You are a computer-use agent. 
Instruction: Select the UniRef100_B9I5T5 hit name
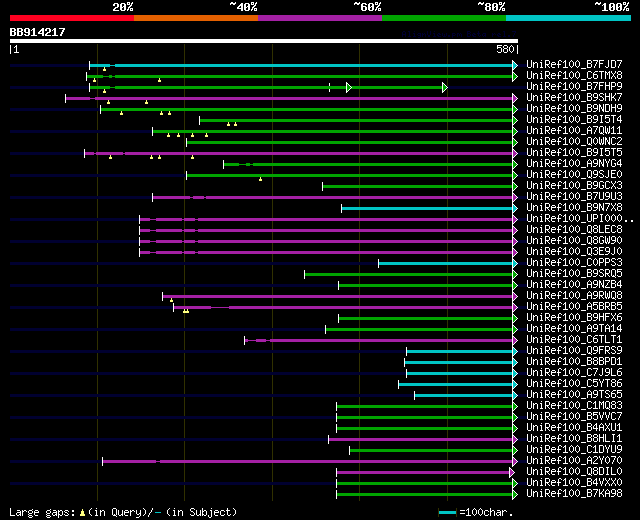point(574,152)
